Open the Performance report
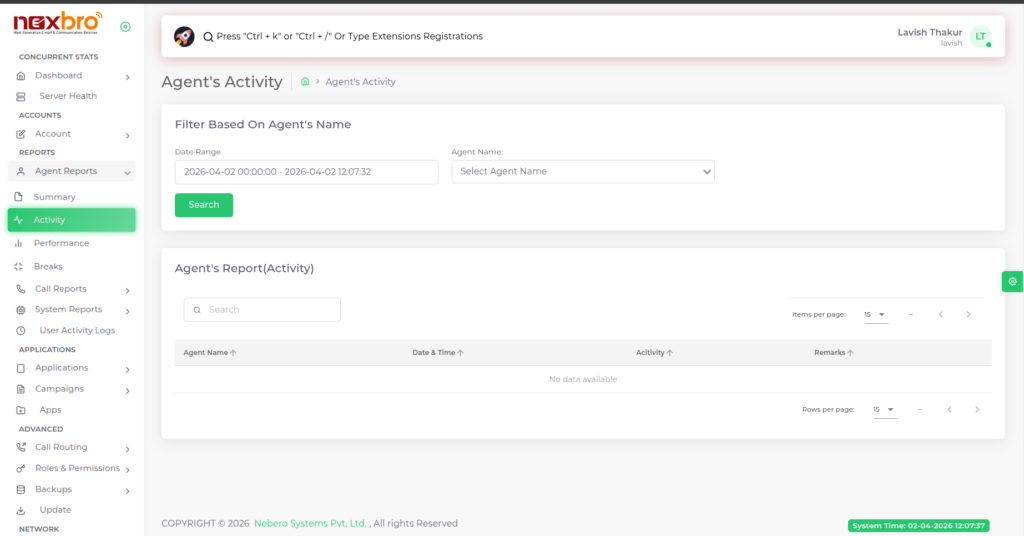The height and width of the screenshot is (536, 1024). (61, 243)
